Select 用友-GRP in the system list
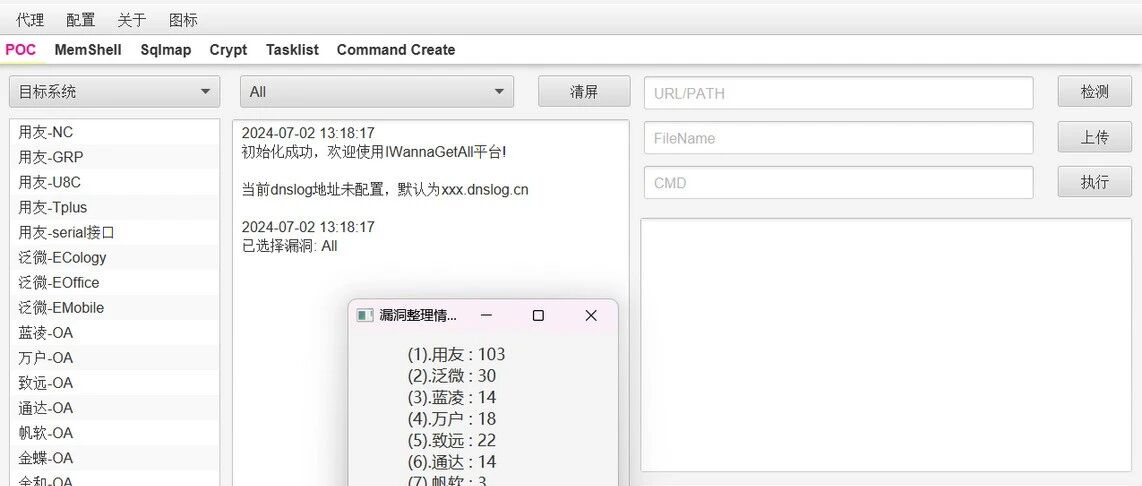The image size is (1142, 486). pyautogui.click(x=114, y=157)
